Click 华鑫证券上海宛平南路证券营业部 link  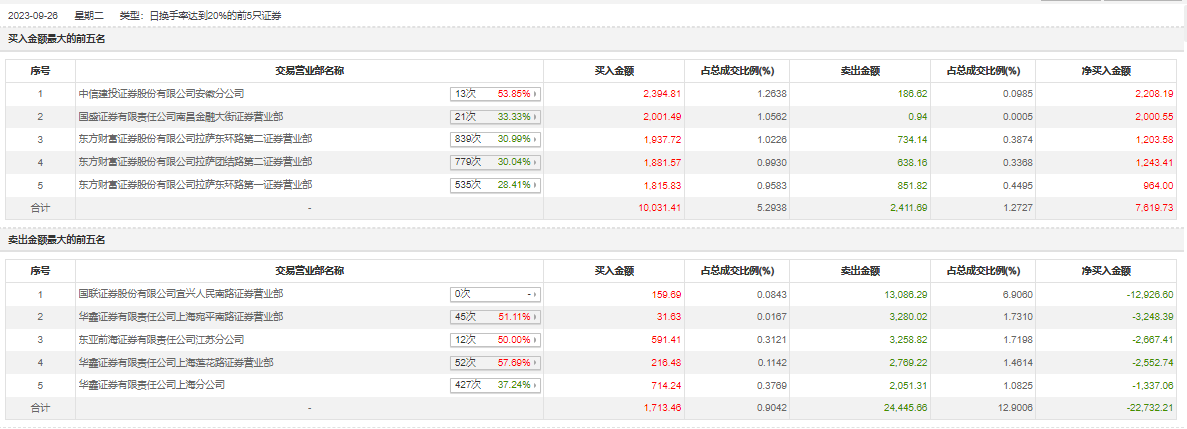tap(181, 317)
